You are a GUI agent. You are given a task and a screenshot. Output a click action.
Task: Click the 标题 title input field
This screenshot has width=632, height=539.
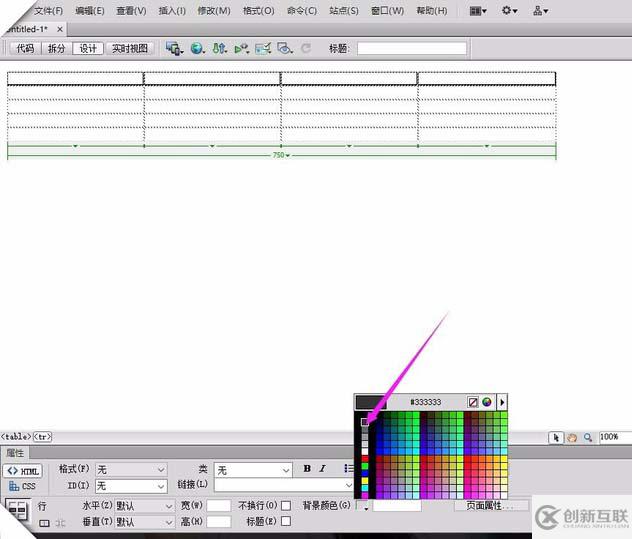click(412, 49)
